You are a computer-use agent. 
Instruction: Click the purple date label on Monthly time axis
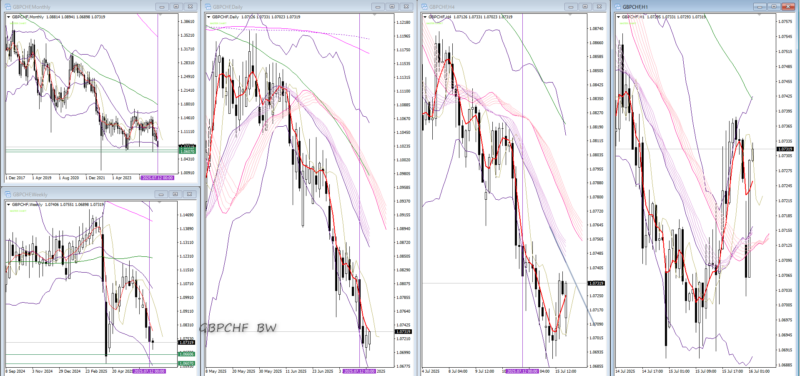pos(158,178)
